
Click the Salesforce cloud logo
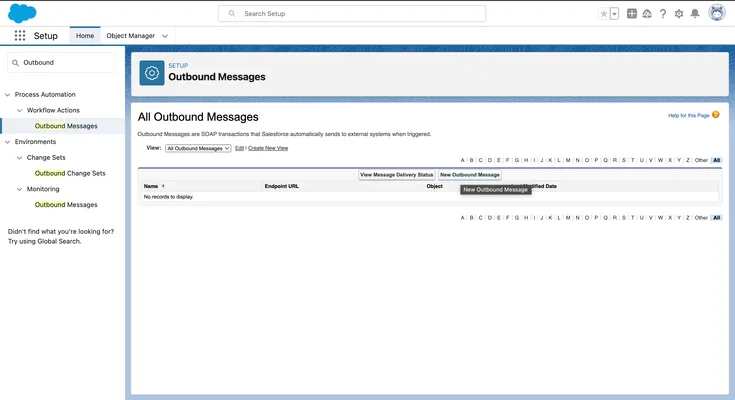[22, 13]
